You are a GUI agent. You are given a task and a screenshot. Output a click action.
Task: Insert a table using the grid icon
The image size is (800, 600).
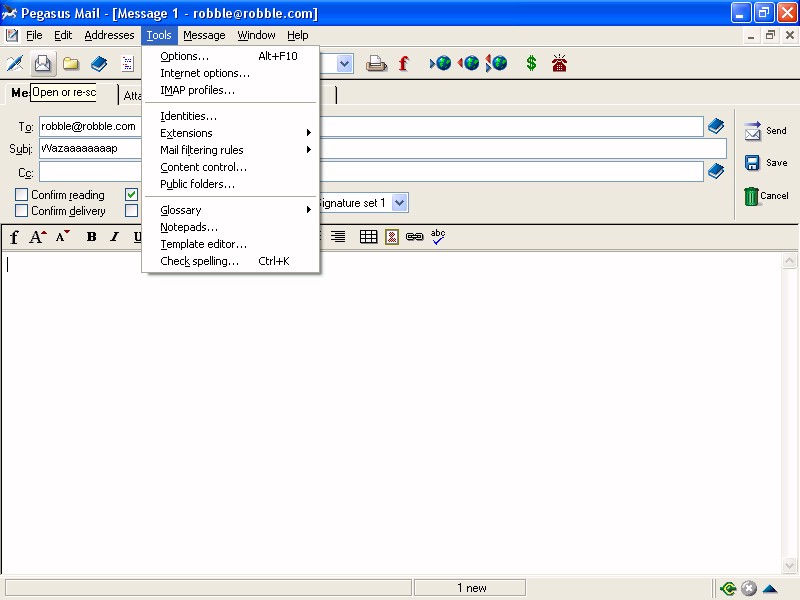368,237
